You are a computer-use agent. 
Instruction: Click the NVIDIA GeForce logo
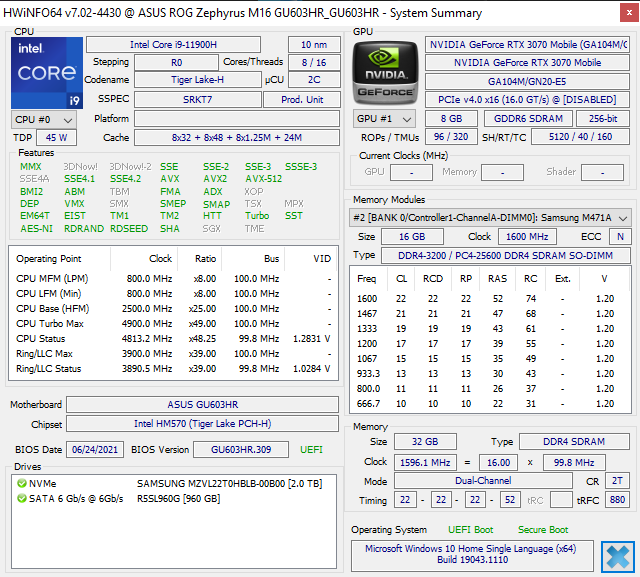(386, 72)
